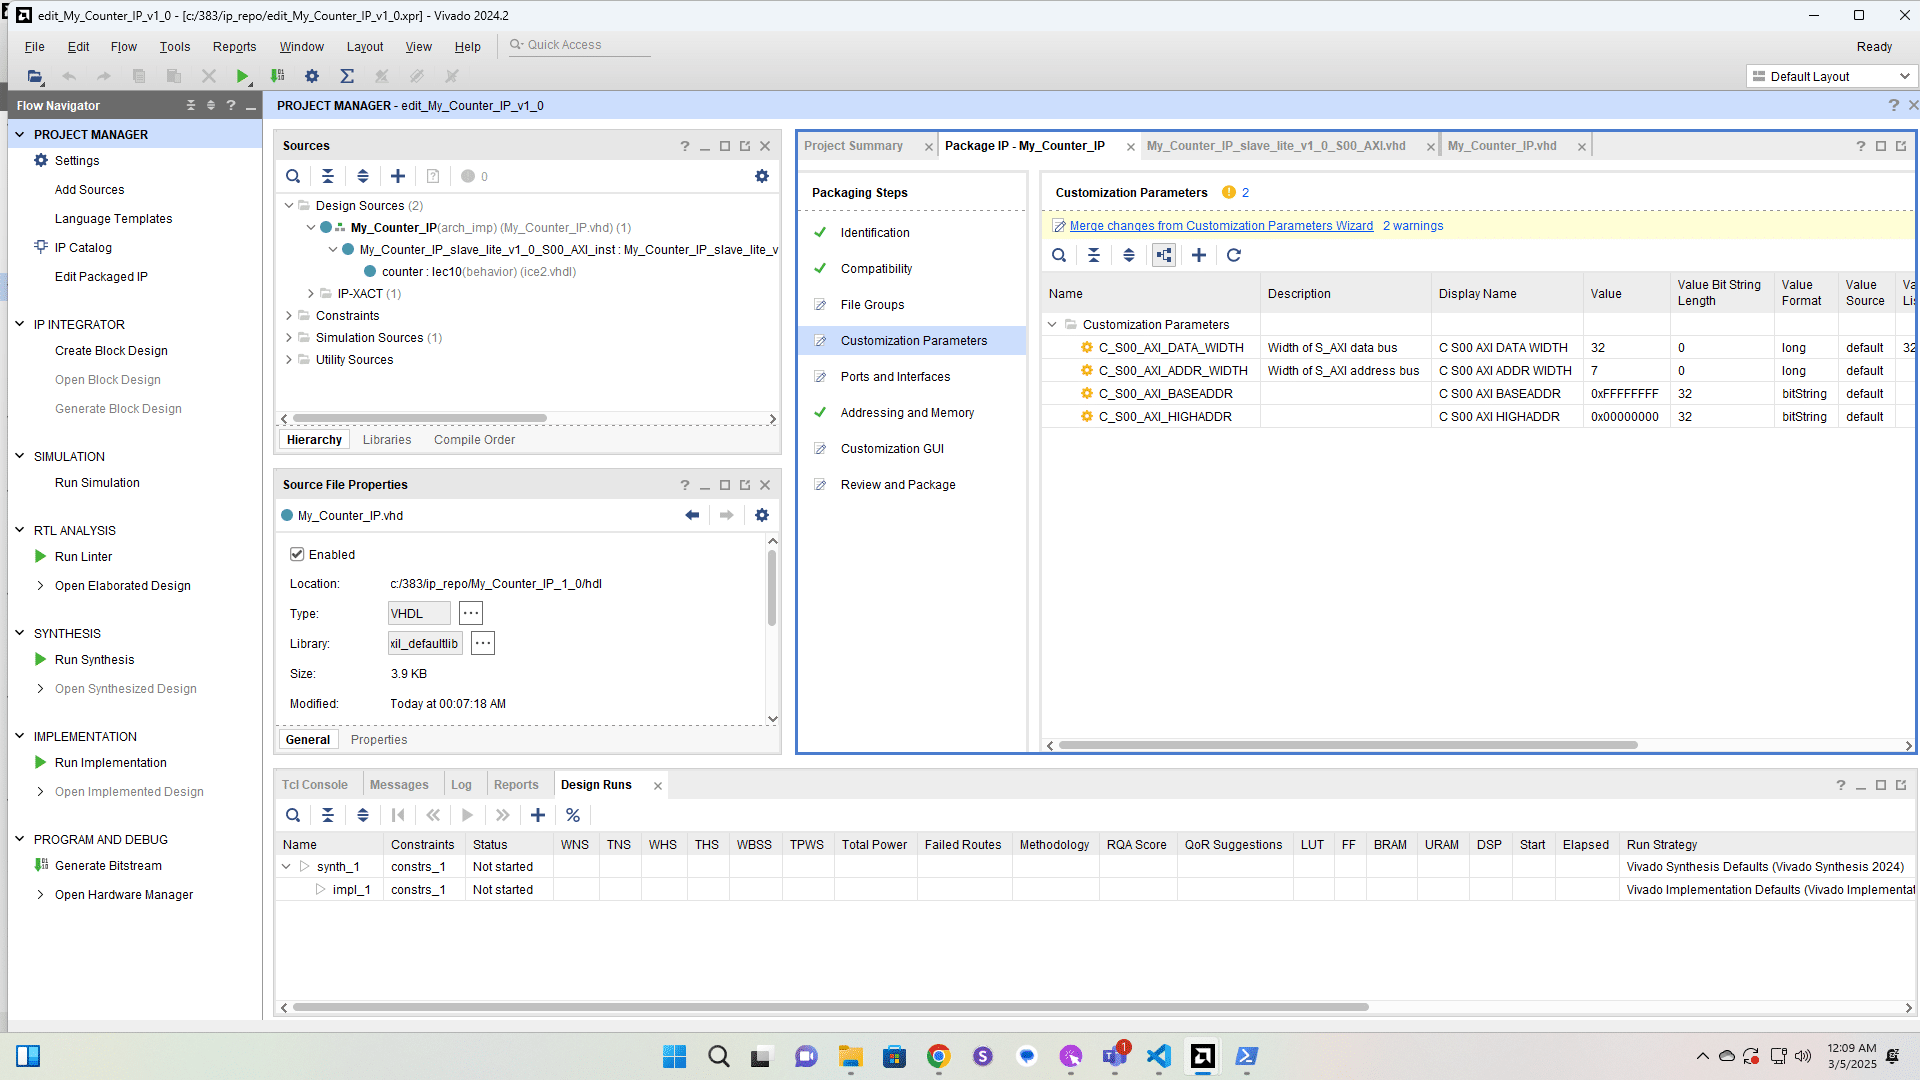The width and height of the screenshot is (1920, 1080).
Task: Open the Reports menu
Action: [234, 47]
